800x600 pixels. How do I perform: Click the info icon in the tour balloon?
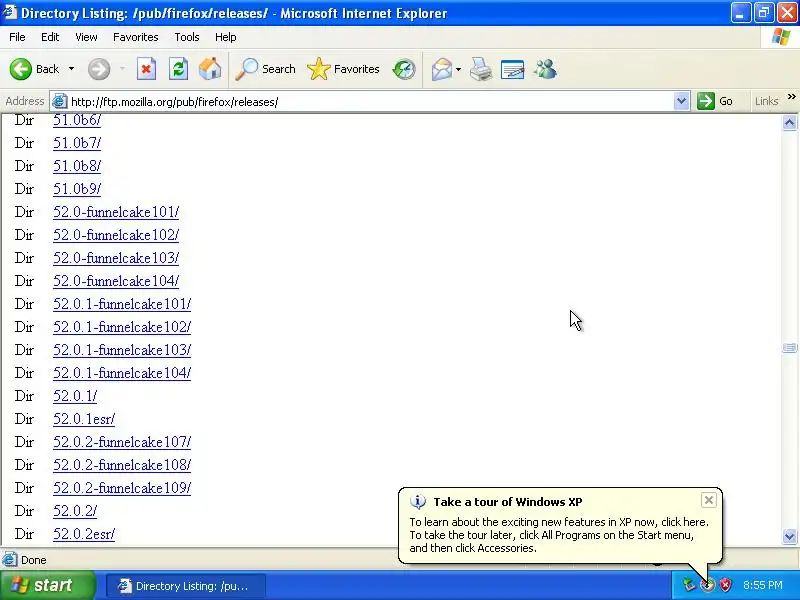click(x=418, y=502)
